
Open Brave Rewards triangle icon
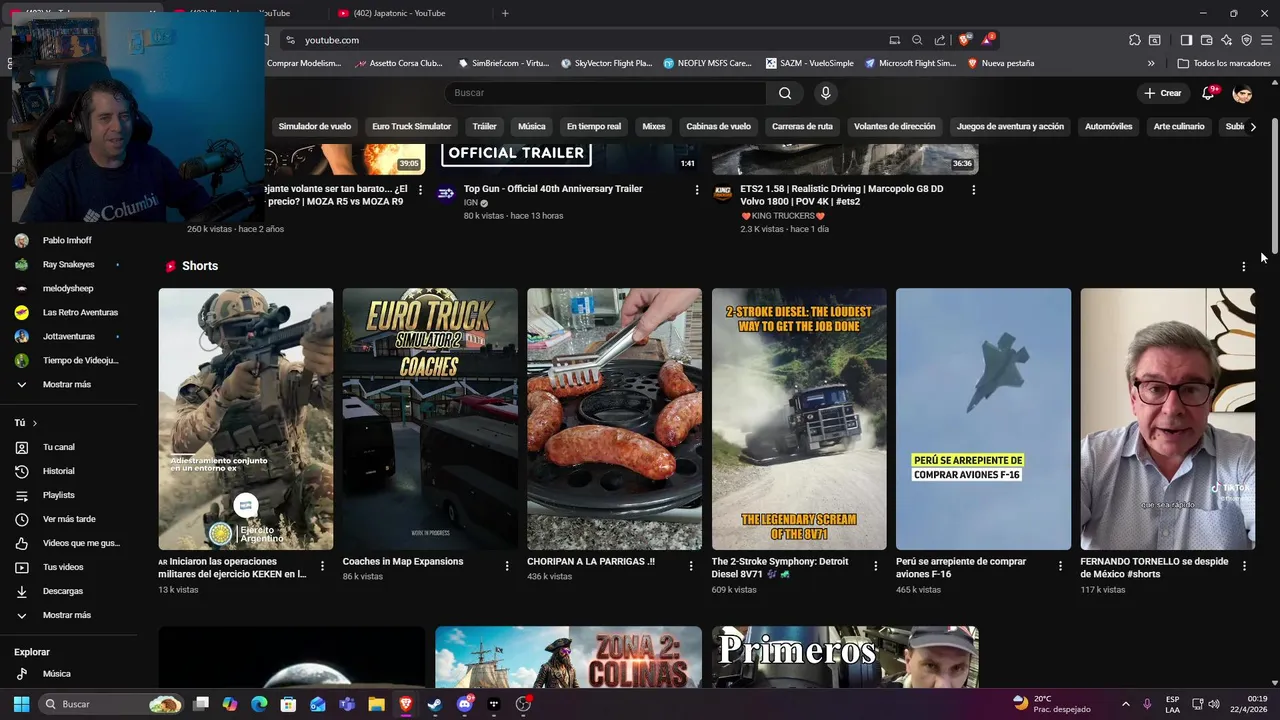click(987, 40)
